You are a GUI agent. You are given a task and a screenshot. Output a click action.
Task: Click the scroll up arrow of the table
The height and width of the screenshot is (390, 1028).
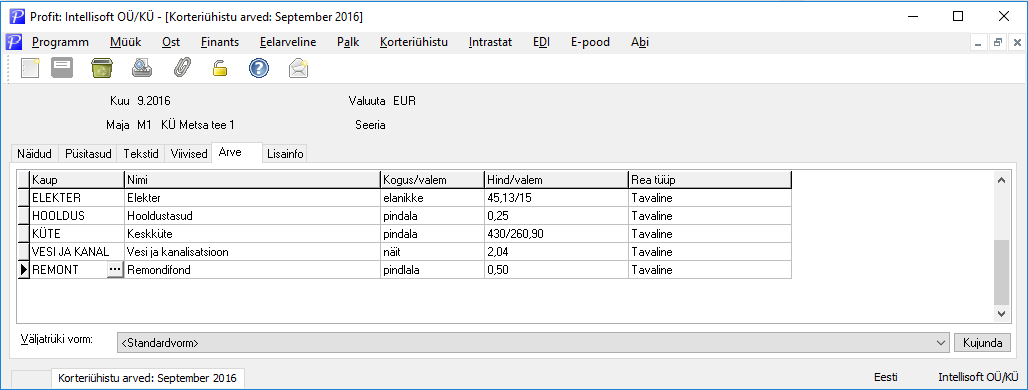pyautogui.click(x=1000, y=179)
